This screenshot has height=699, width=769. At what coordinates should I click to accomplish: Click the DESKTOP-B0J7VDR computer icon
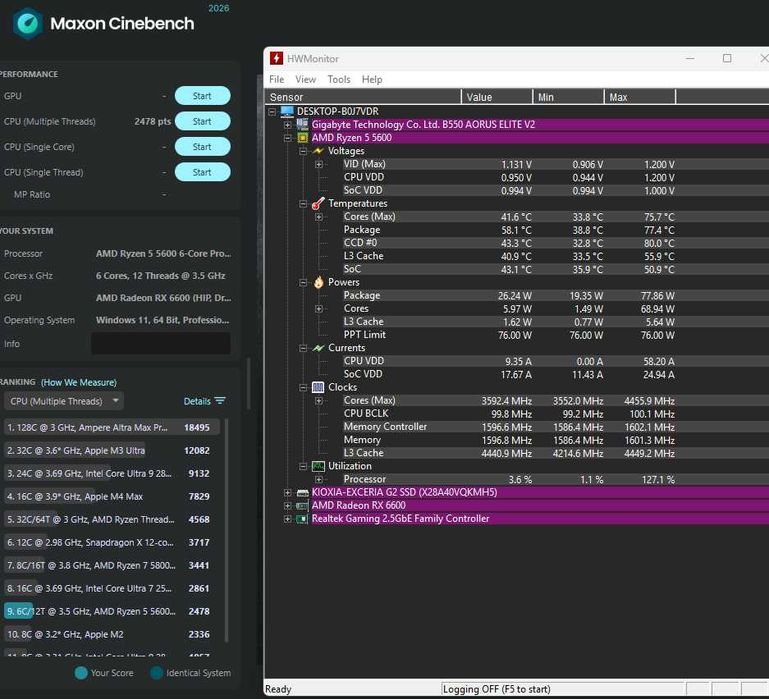[x=287, y=111]
